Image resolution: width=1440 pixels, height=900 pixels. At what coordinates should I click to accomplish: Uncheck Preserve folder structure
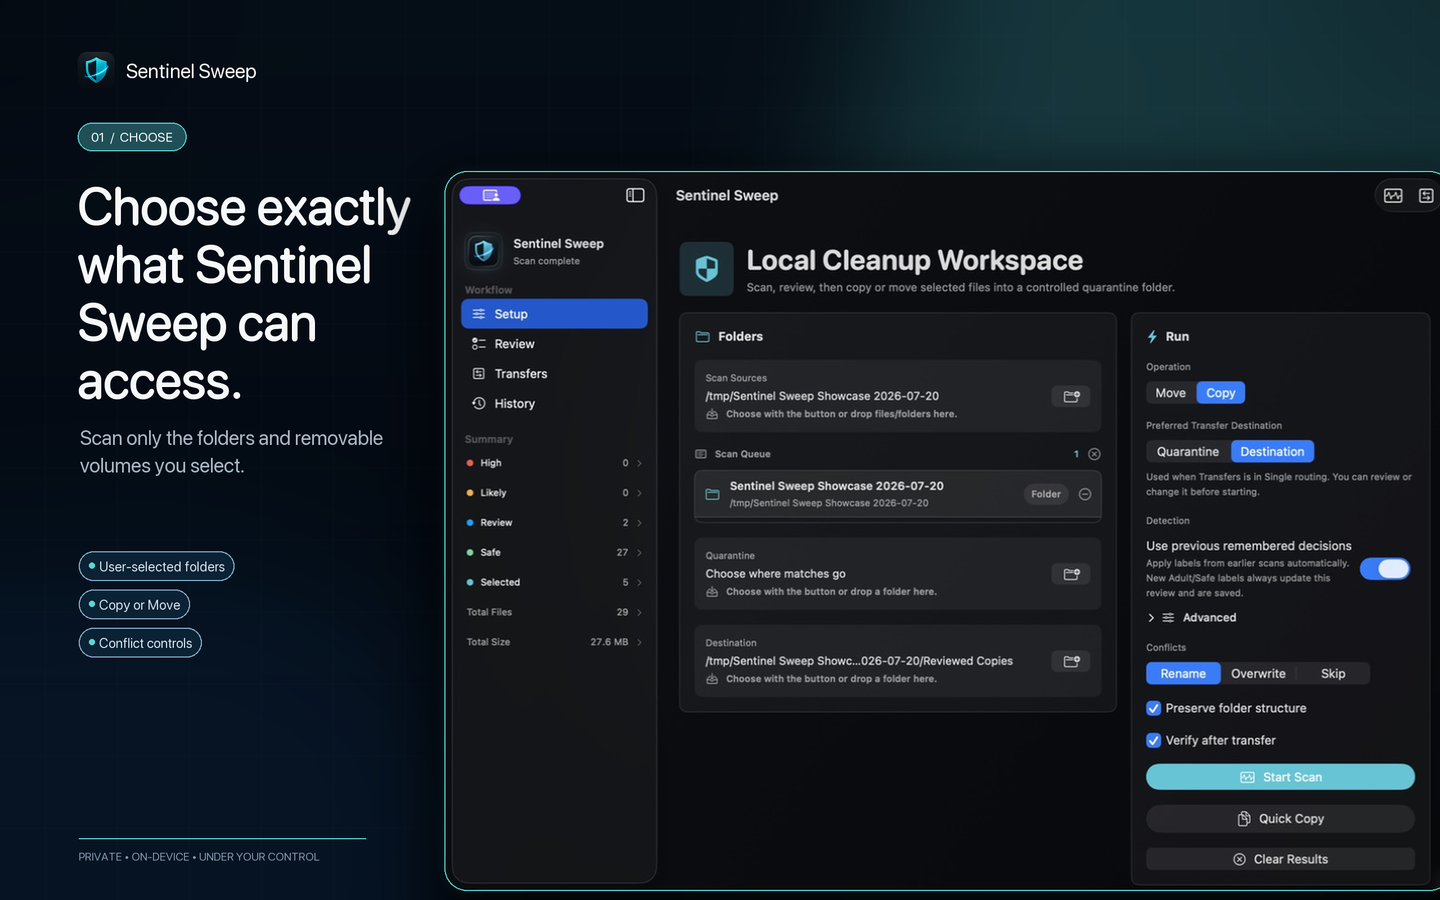point(1153,708)
